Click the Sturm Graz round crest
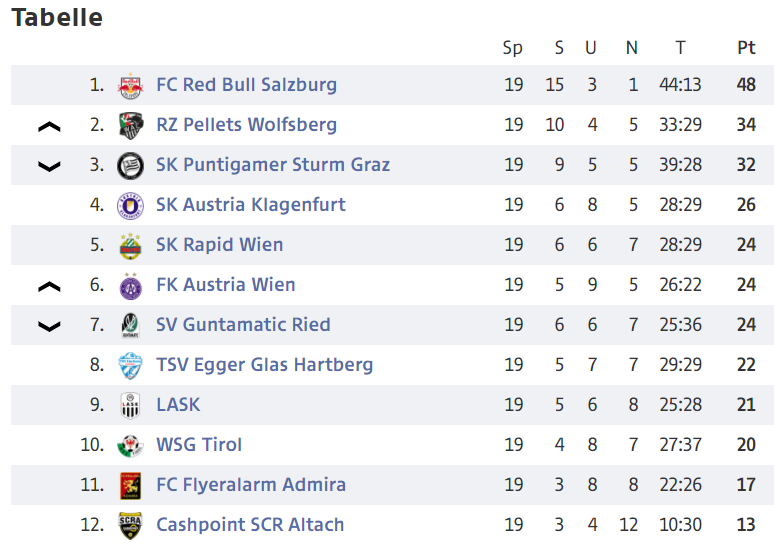Screen dimensions: 781x548 click(x=130, y=165)
